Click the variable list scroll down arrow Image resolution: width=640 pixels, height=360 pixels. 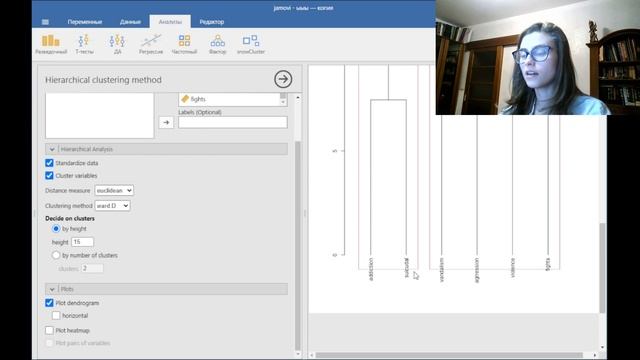283,102
